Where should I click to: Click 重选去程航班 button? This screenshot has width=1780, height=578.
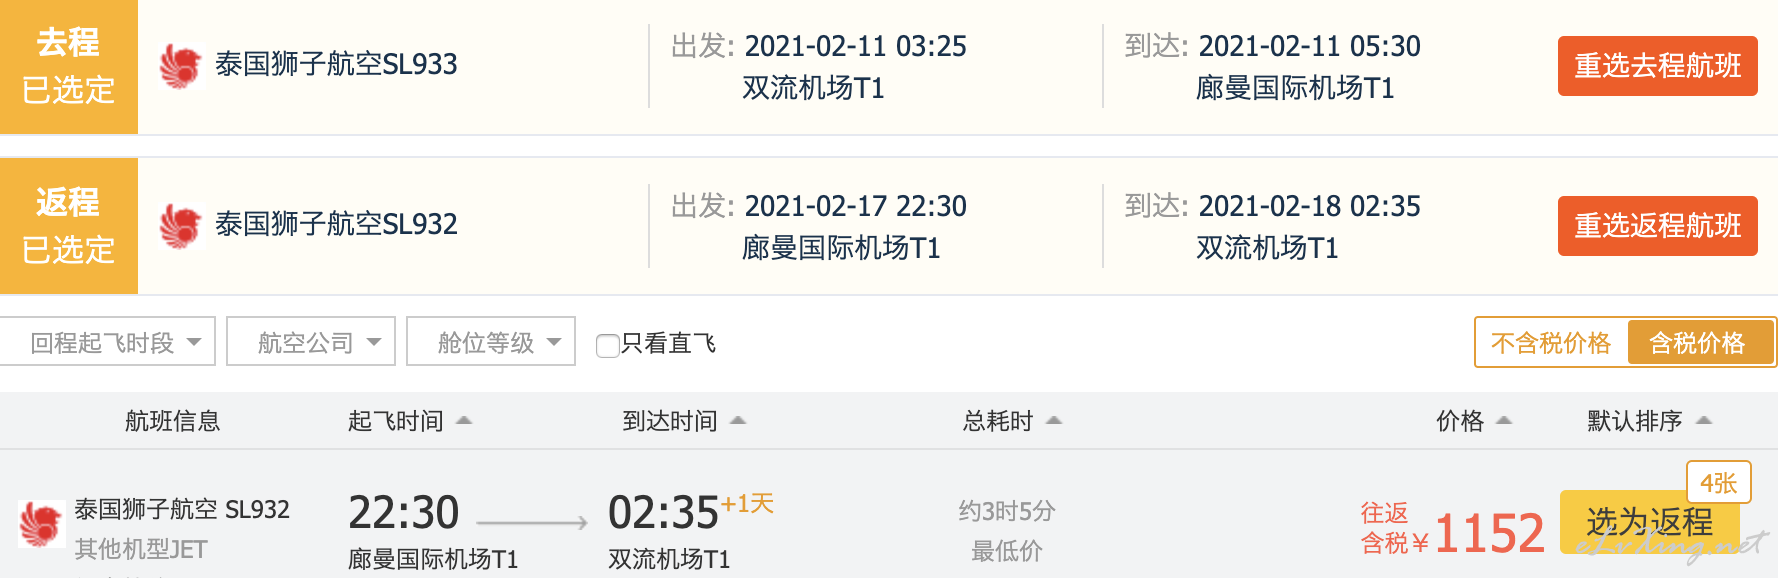(x=1657, y=66)
